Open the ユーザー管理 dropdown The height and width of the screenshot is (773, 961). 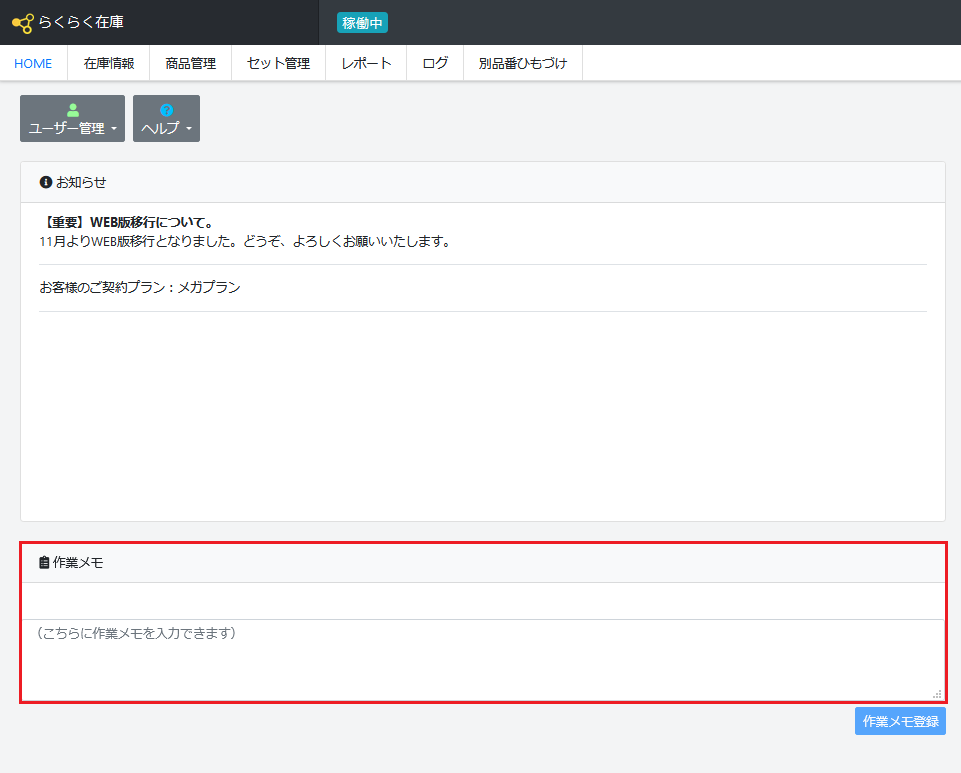pos(72,118)
